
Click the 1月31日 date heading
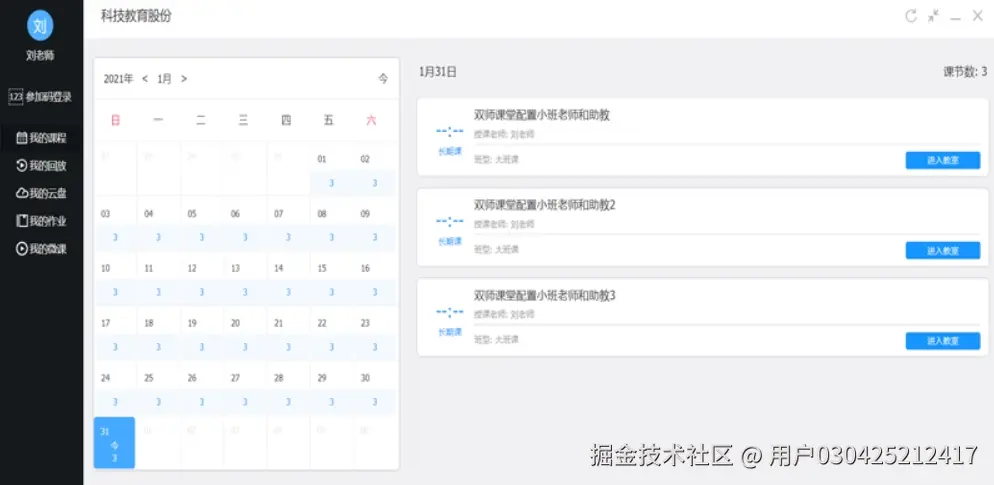(x=437, y=72)
